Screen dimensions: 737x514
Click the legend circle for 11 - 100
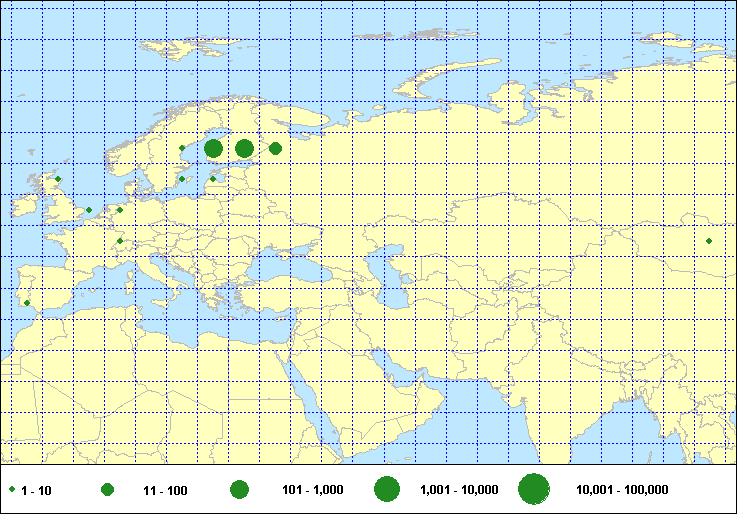[x=107, y=489]
